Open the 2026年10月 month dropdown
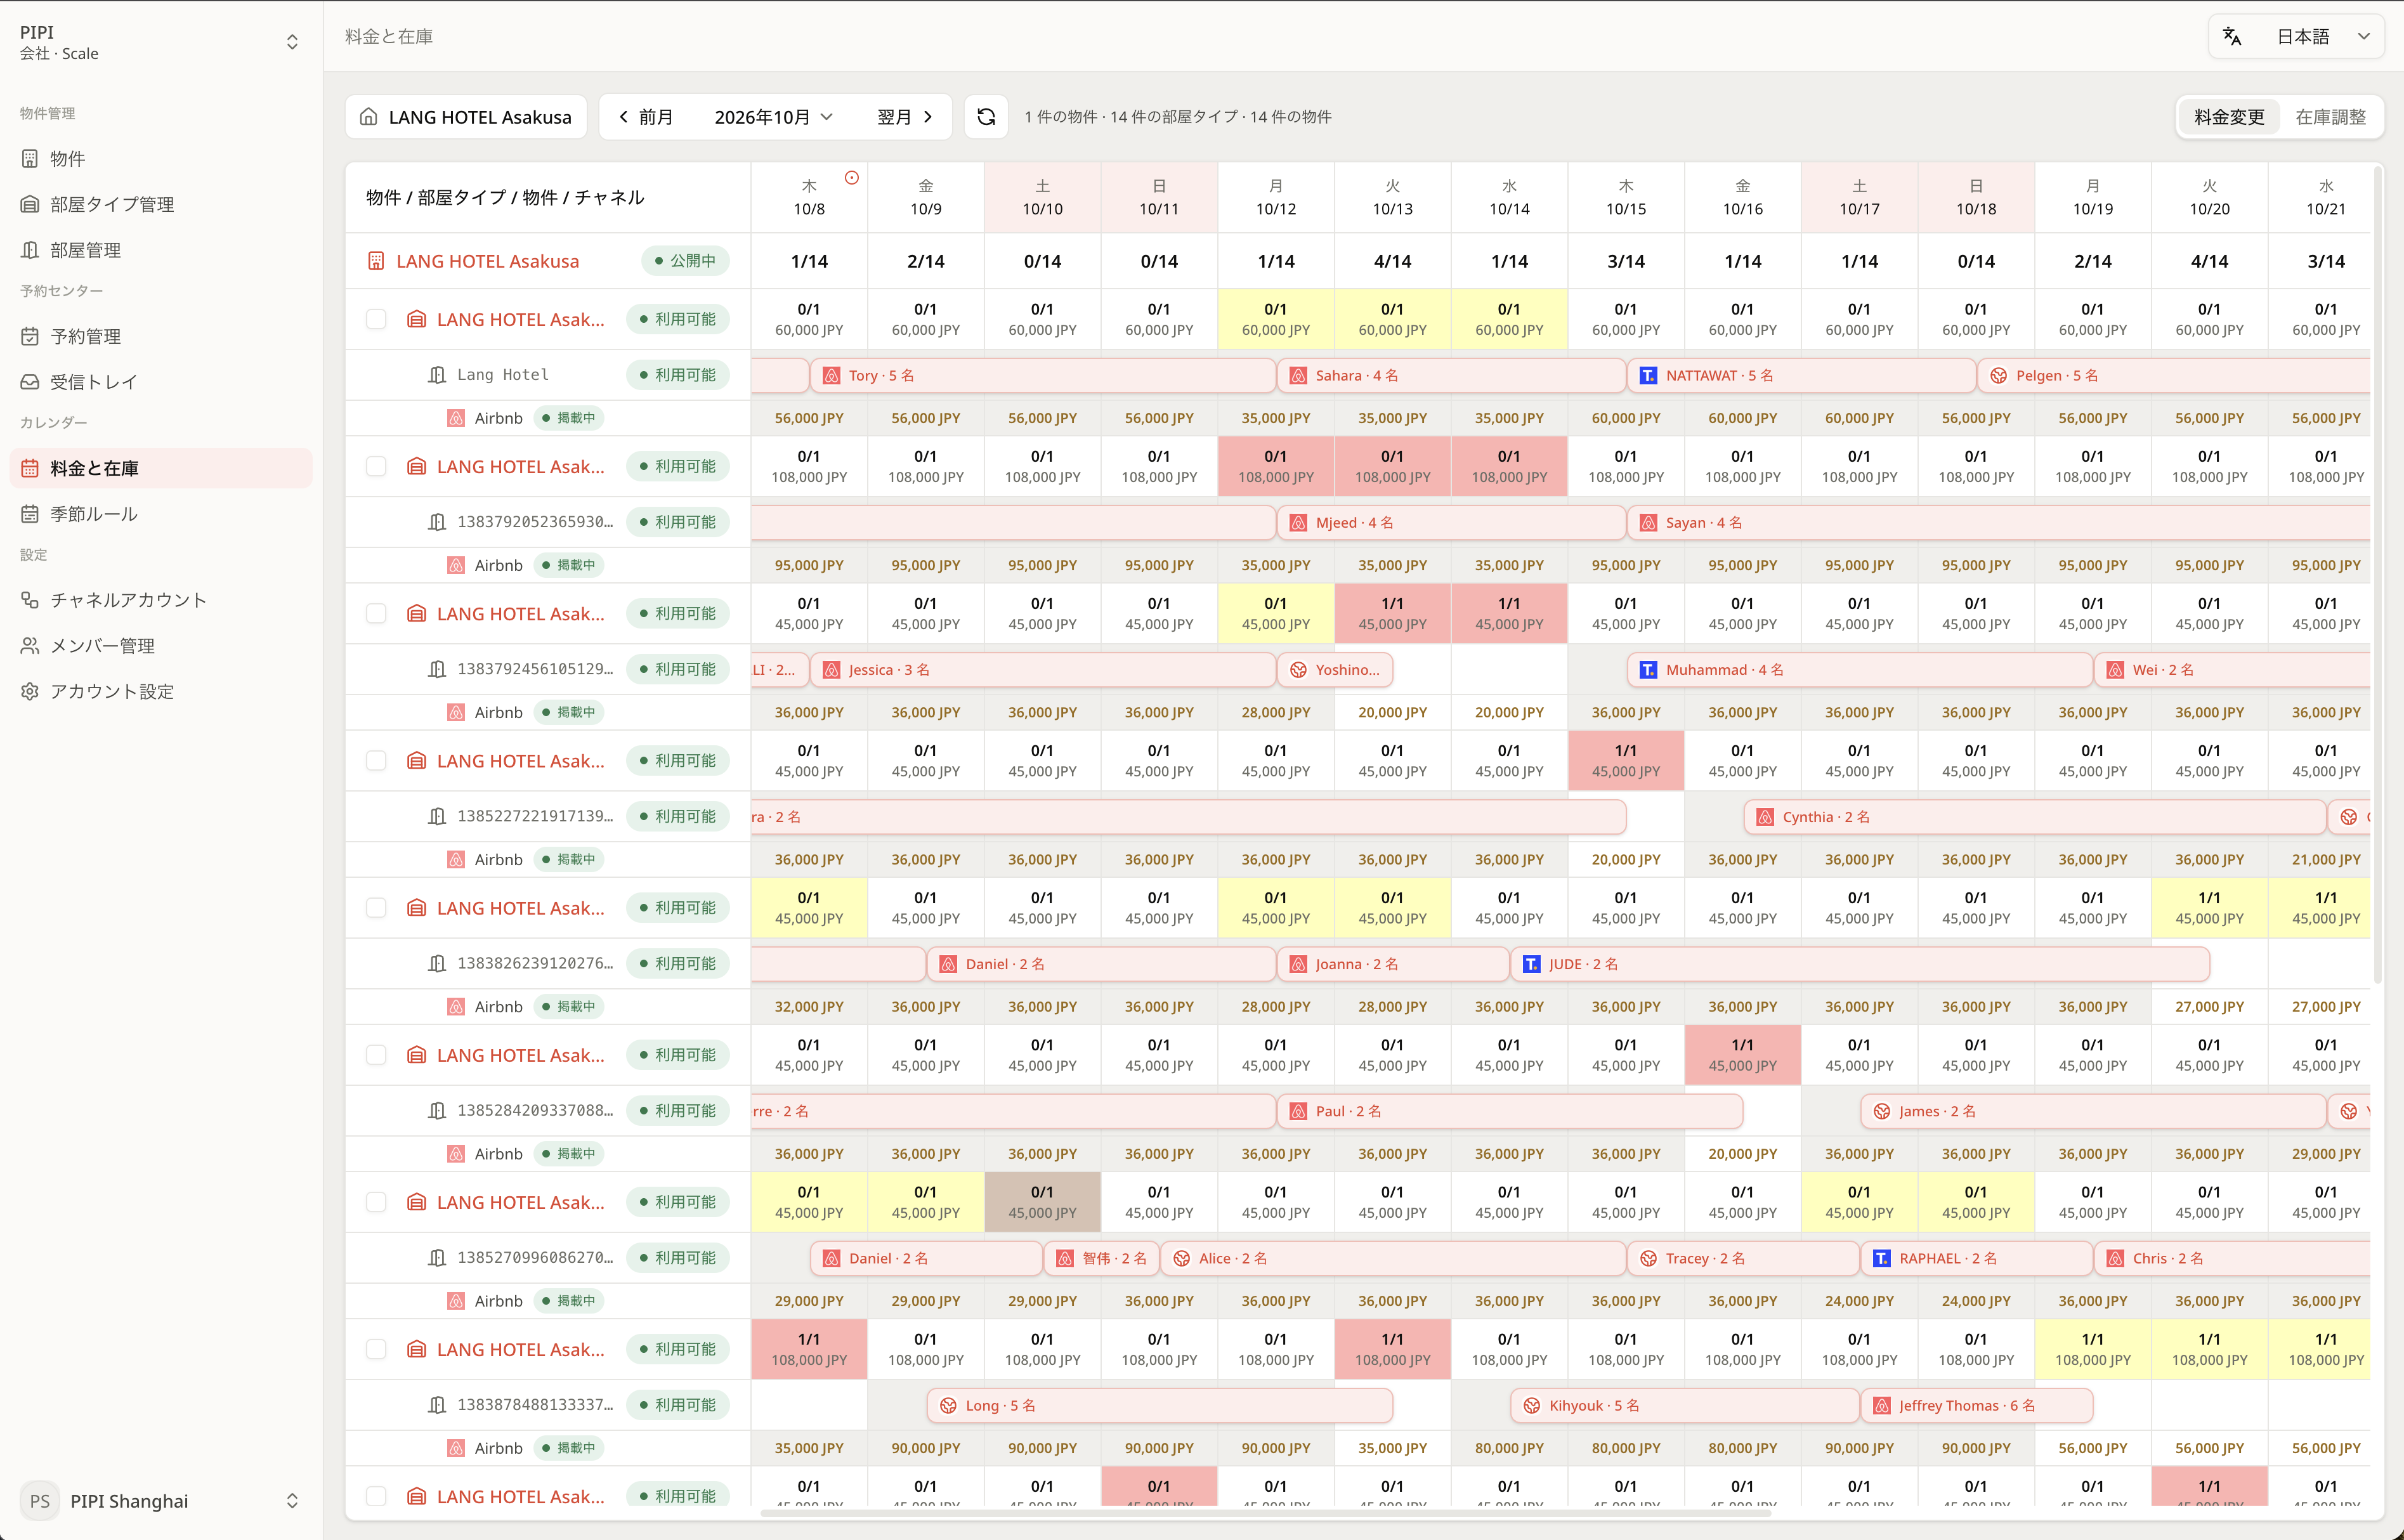This screenshot has height=1540, width=2404. (773, 117)
